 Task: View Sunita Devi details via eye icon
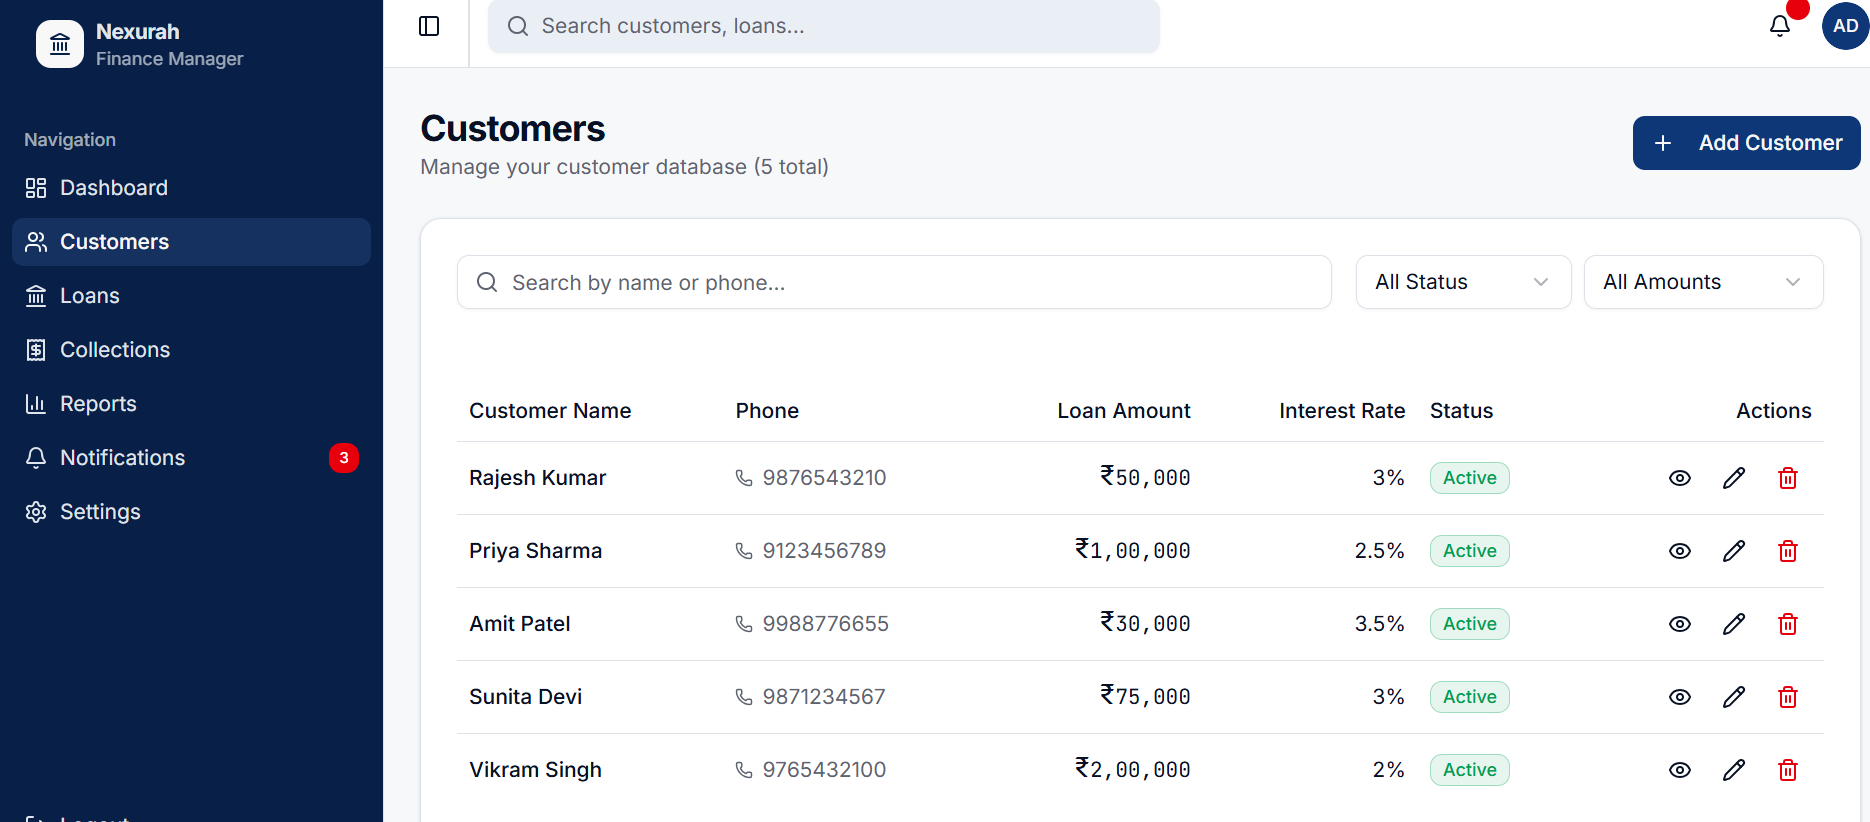[1680, 697]
